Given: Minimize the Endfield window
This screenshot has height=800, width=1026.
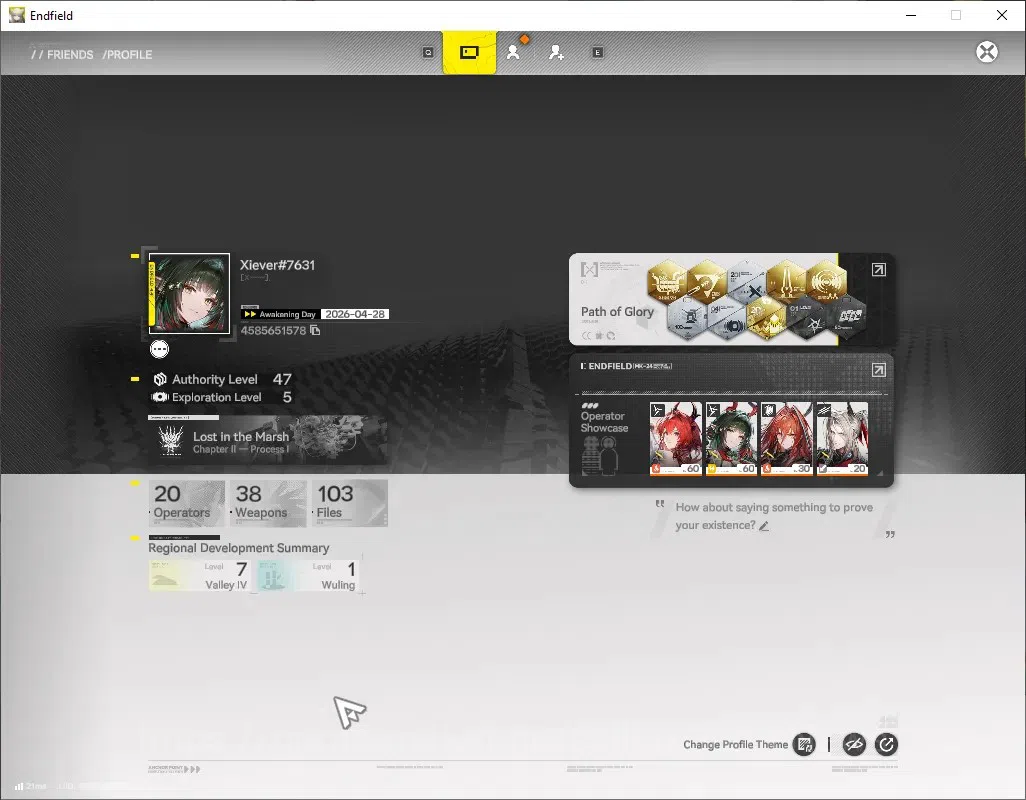Looking at the screenshot, I should [x=911, y=15].
